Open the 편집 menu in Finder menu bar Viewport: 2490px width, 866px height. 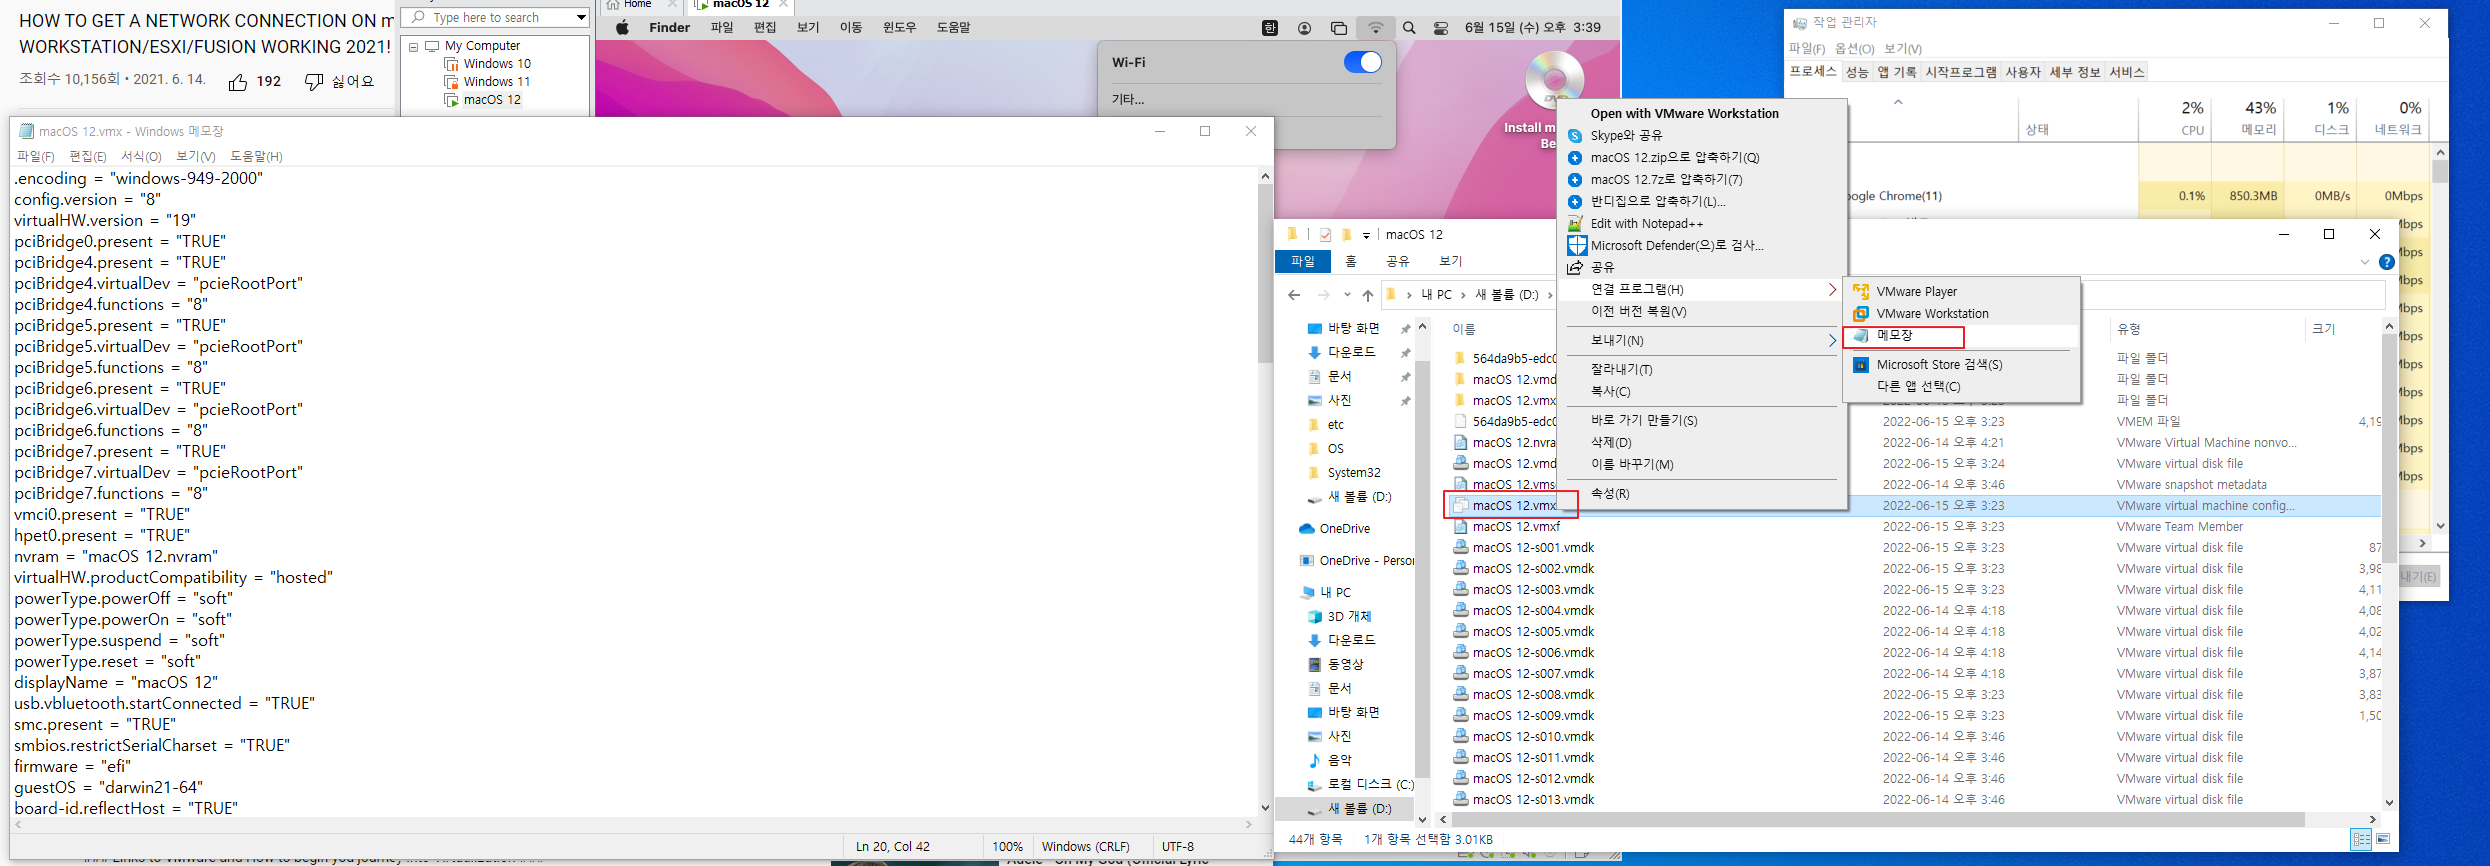pyautogui.click(x=765, y=28)
